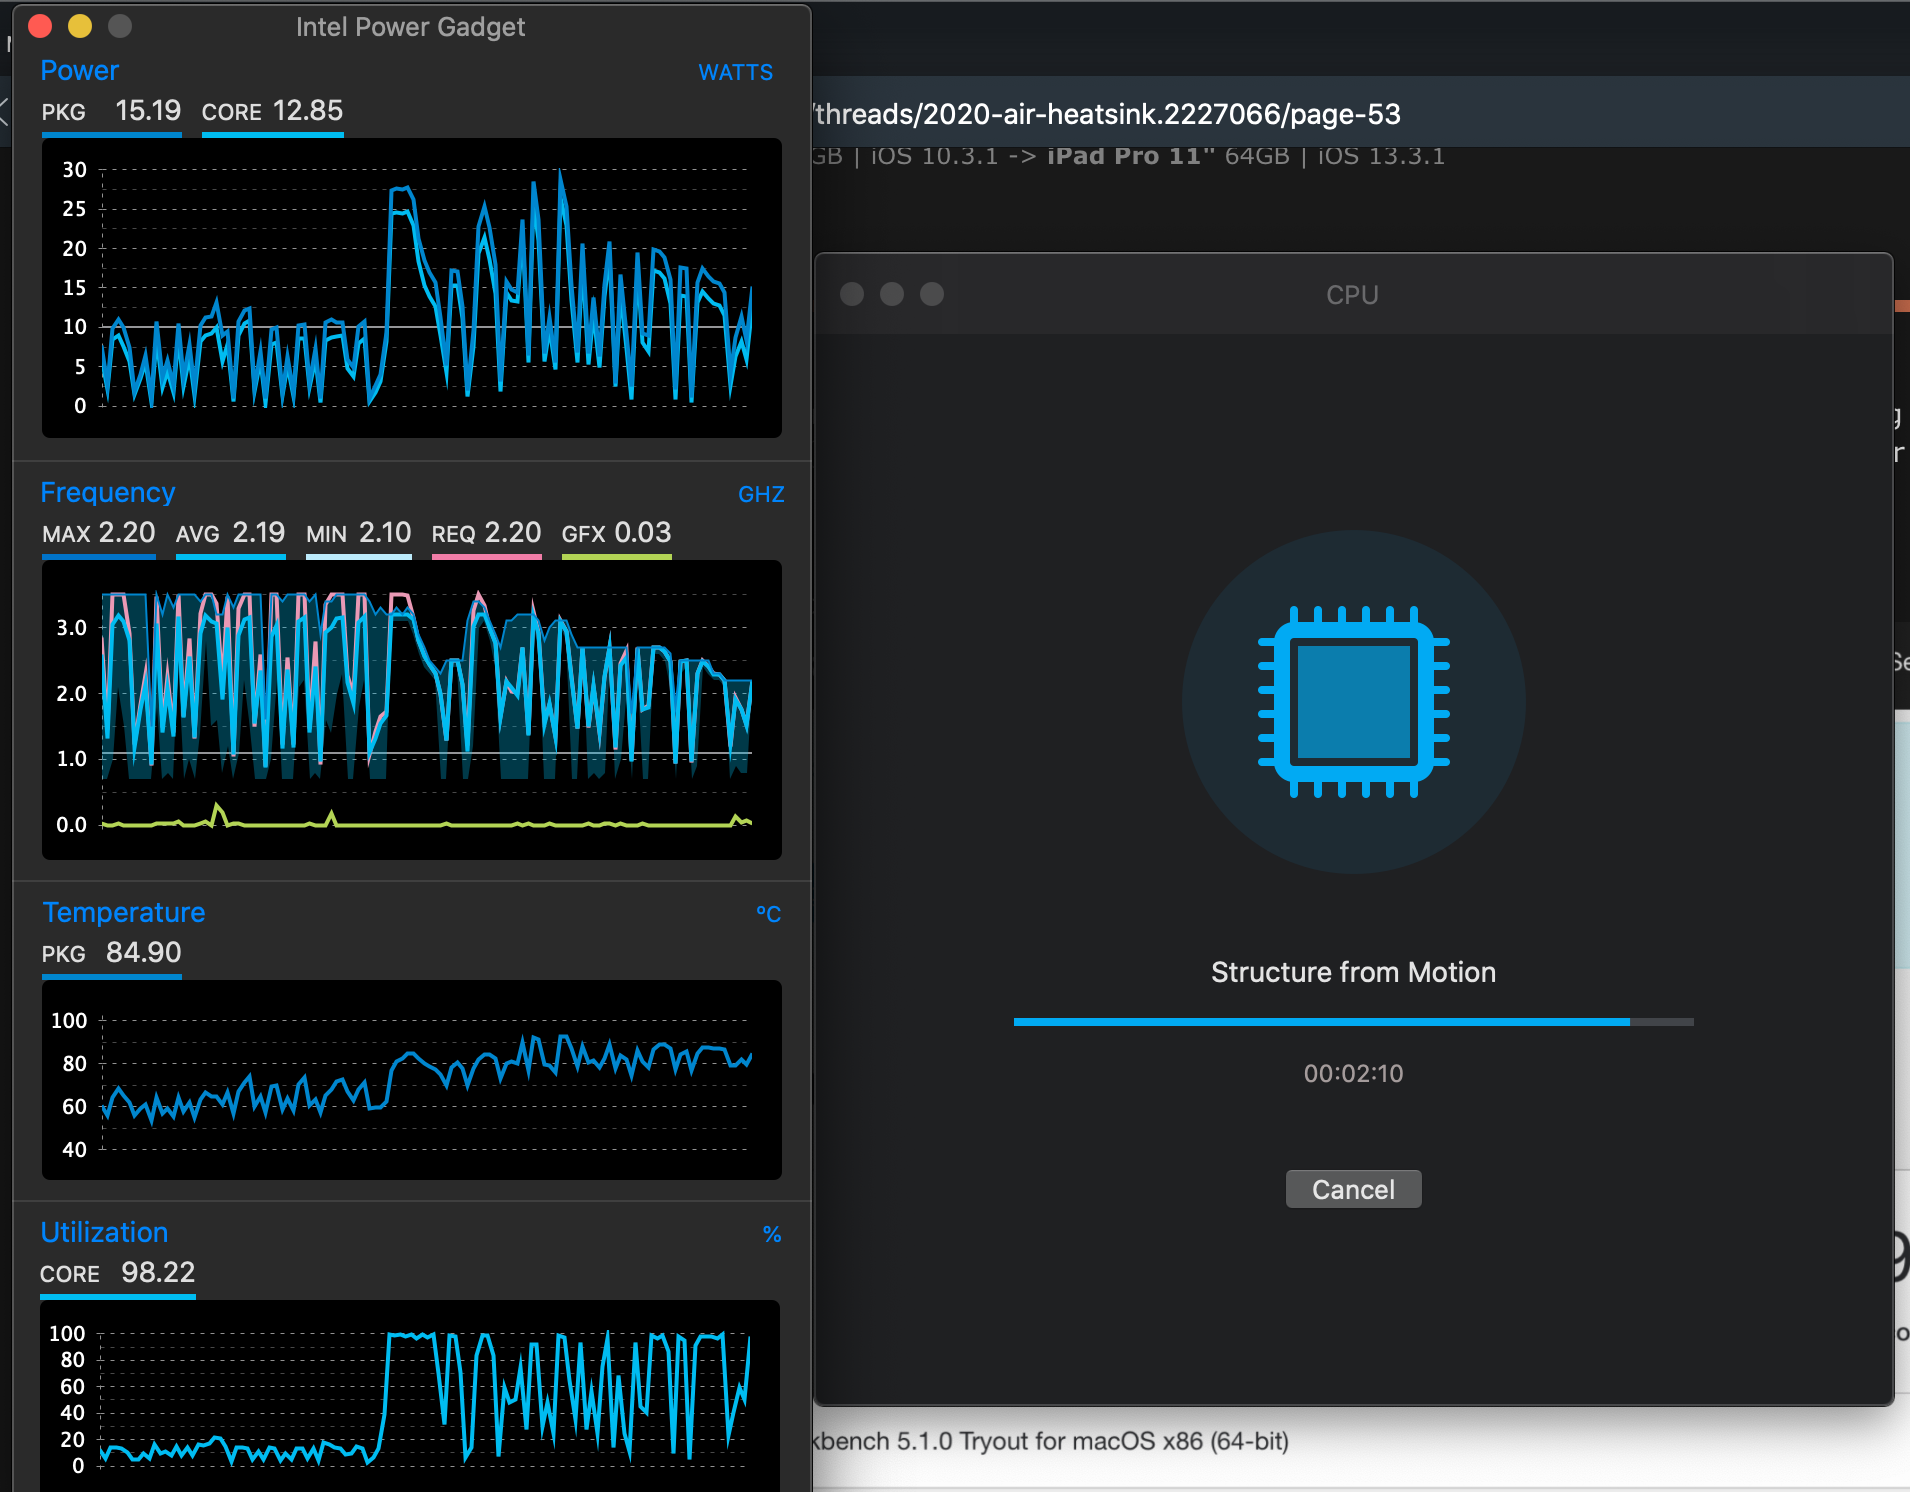The image size is (1910, 1492).
Task: Click the PKG temperature value 84.90
Action: coord(144,952)
